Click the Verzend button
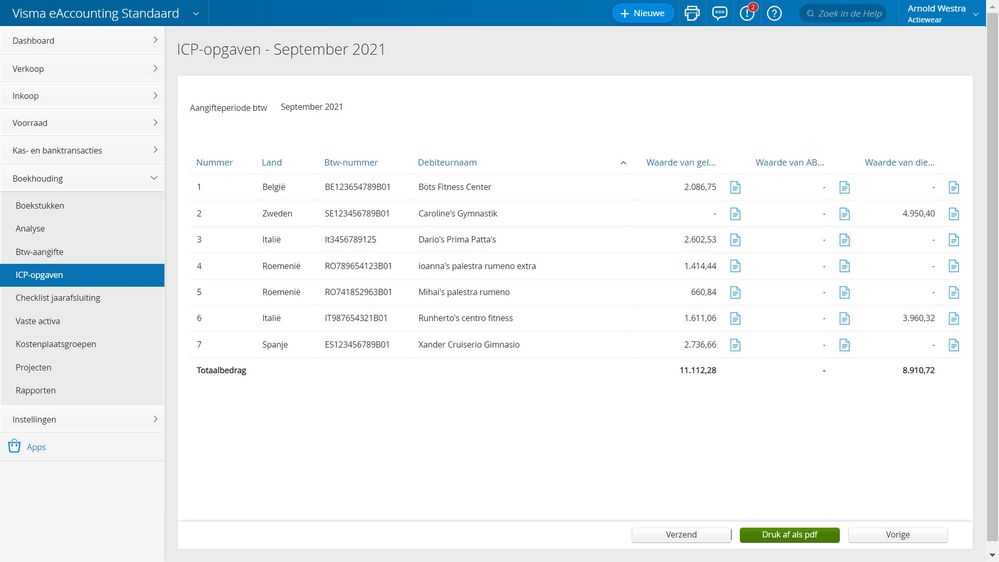The height and width of the screenshot is (562, 999). [681, 535]
